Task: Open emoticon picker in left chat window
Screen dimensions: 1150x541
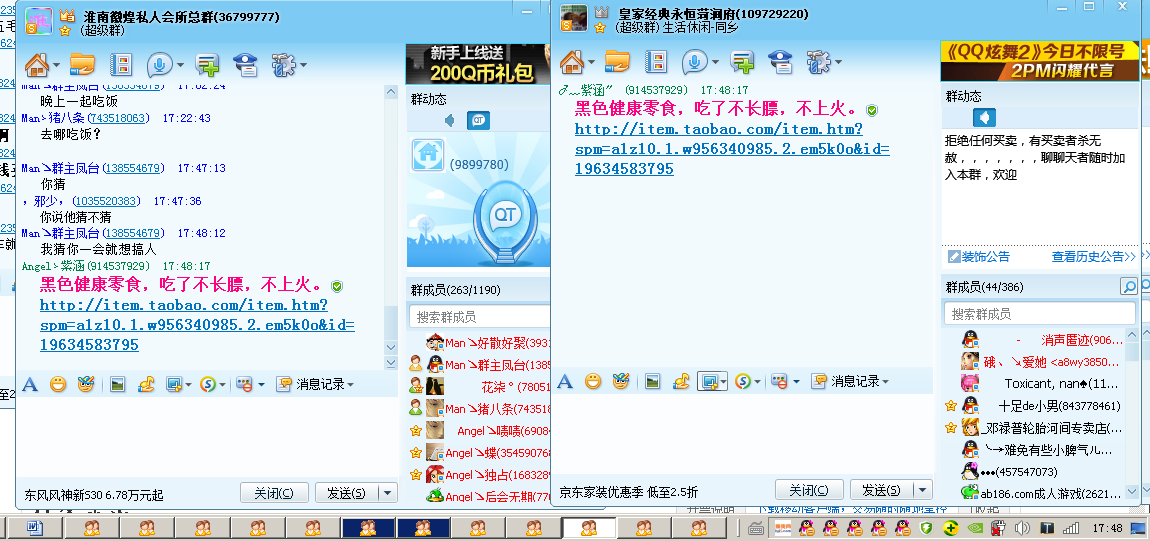Action: [58, 383]
